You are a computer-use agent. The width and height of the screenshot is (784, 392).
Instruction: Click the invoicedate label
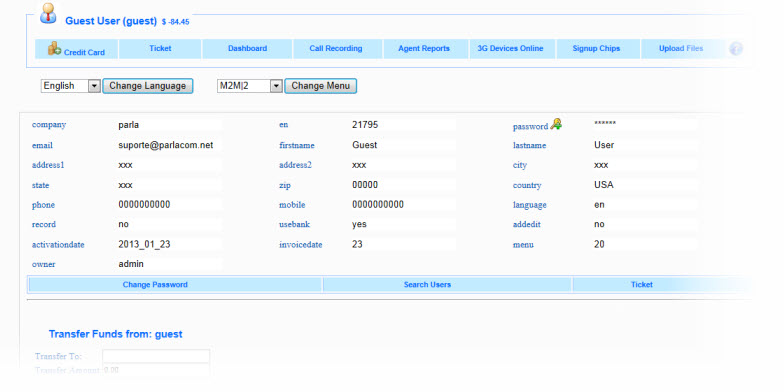[x=300, y=244]
